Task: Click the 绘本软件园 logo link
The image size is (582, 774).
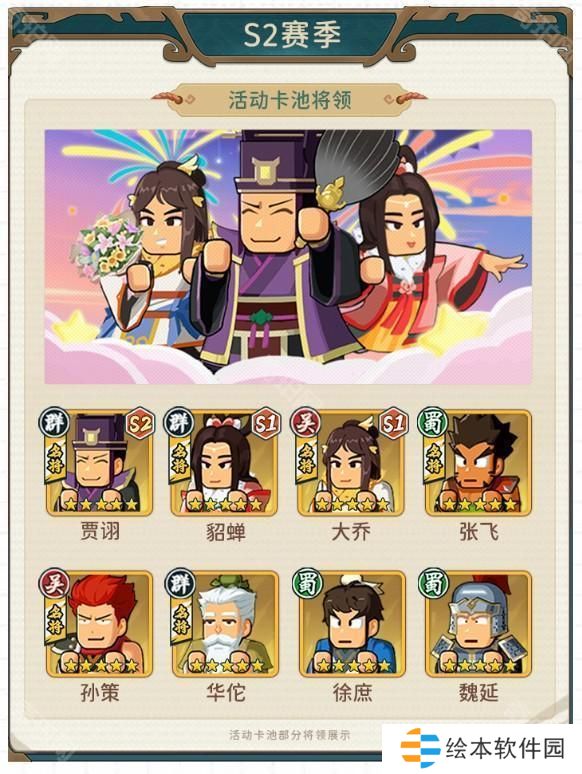Action: 482,747
